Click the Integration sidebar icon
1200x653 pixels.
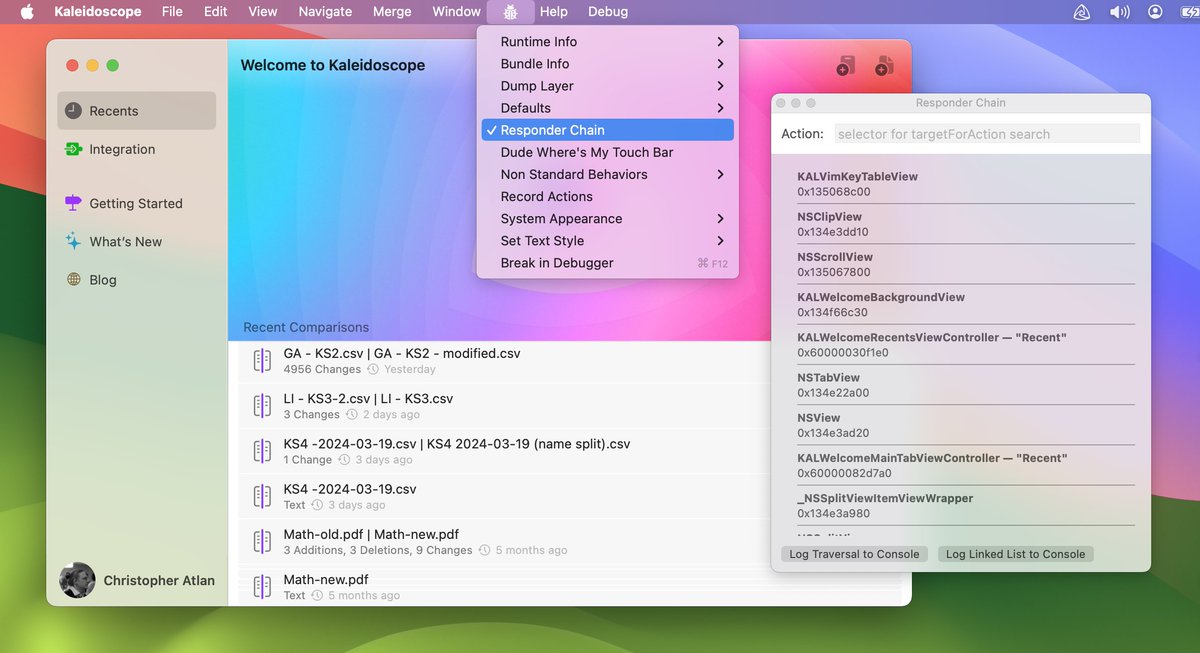[x=73, y=149]
